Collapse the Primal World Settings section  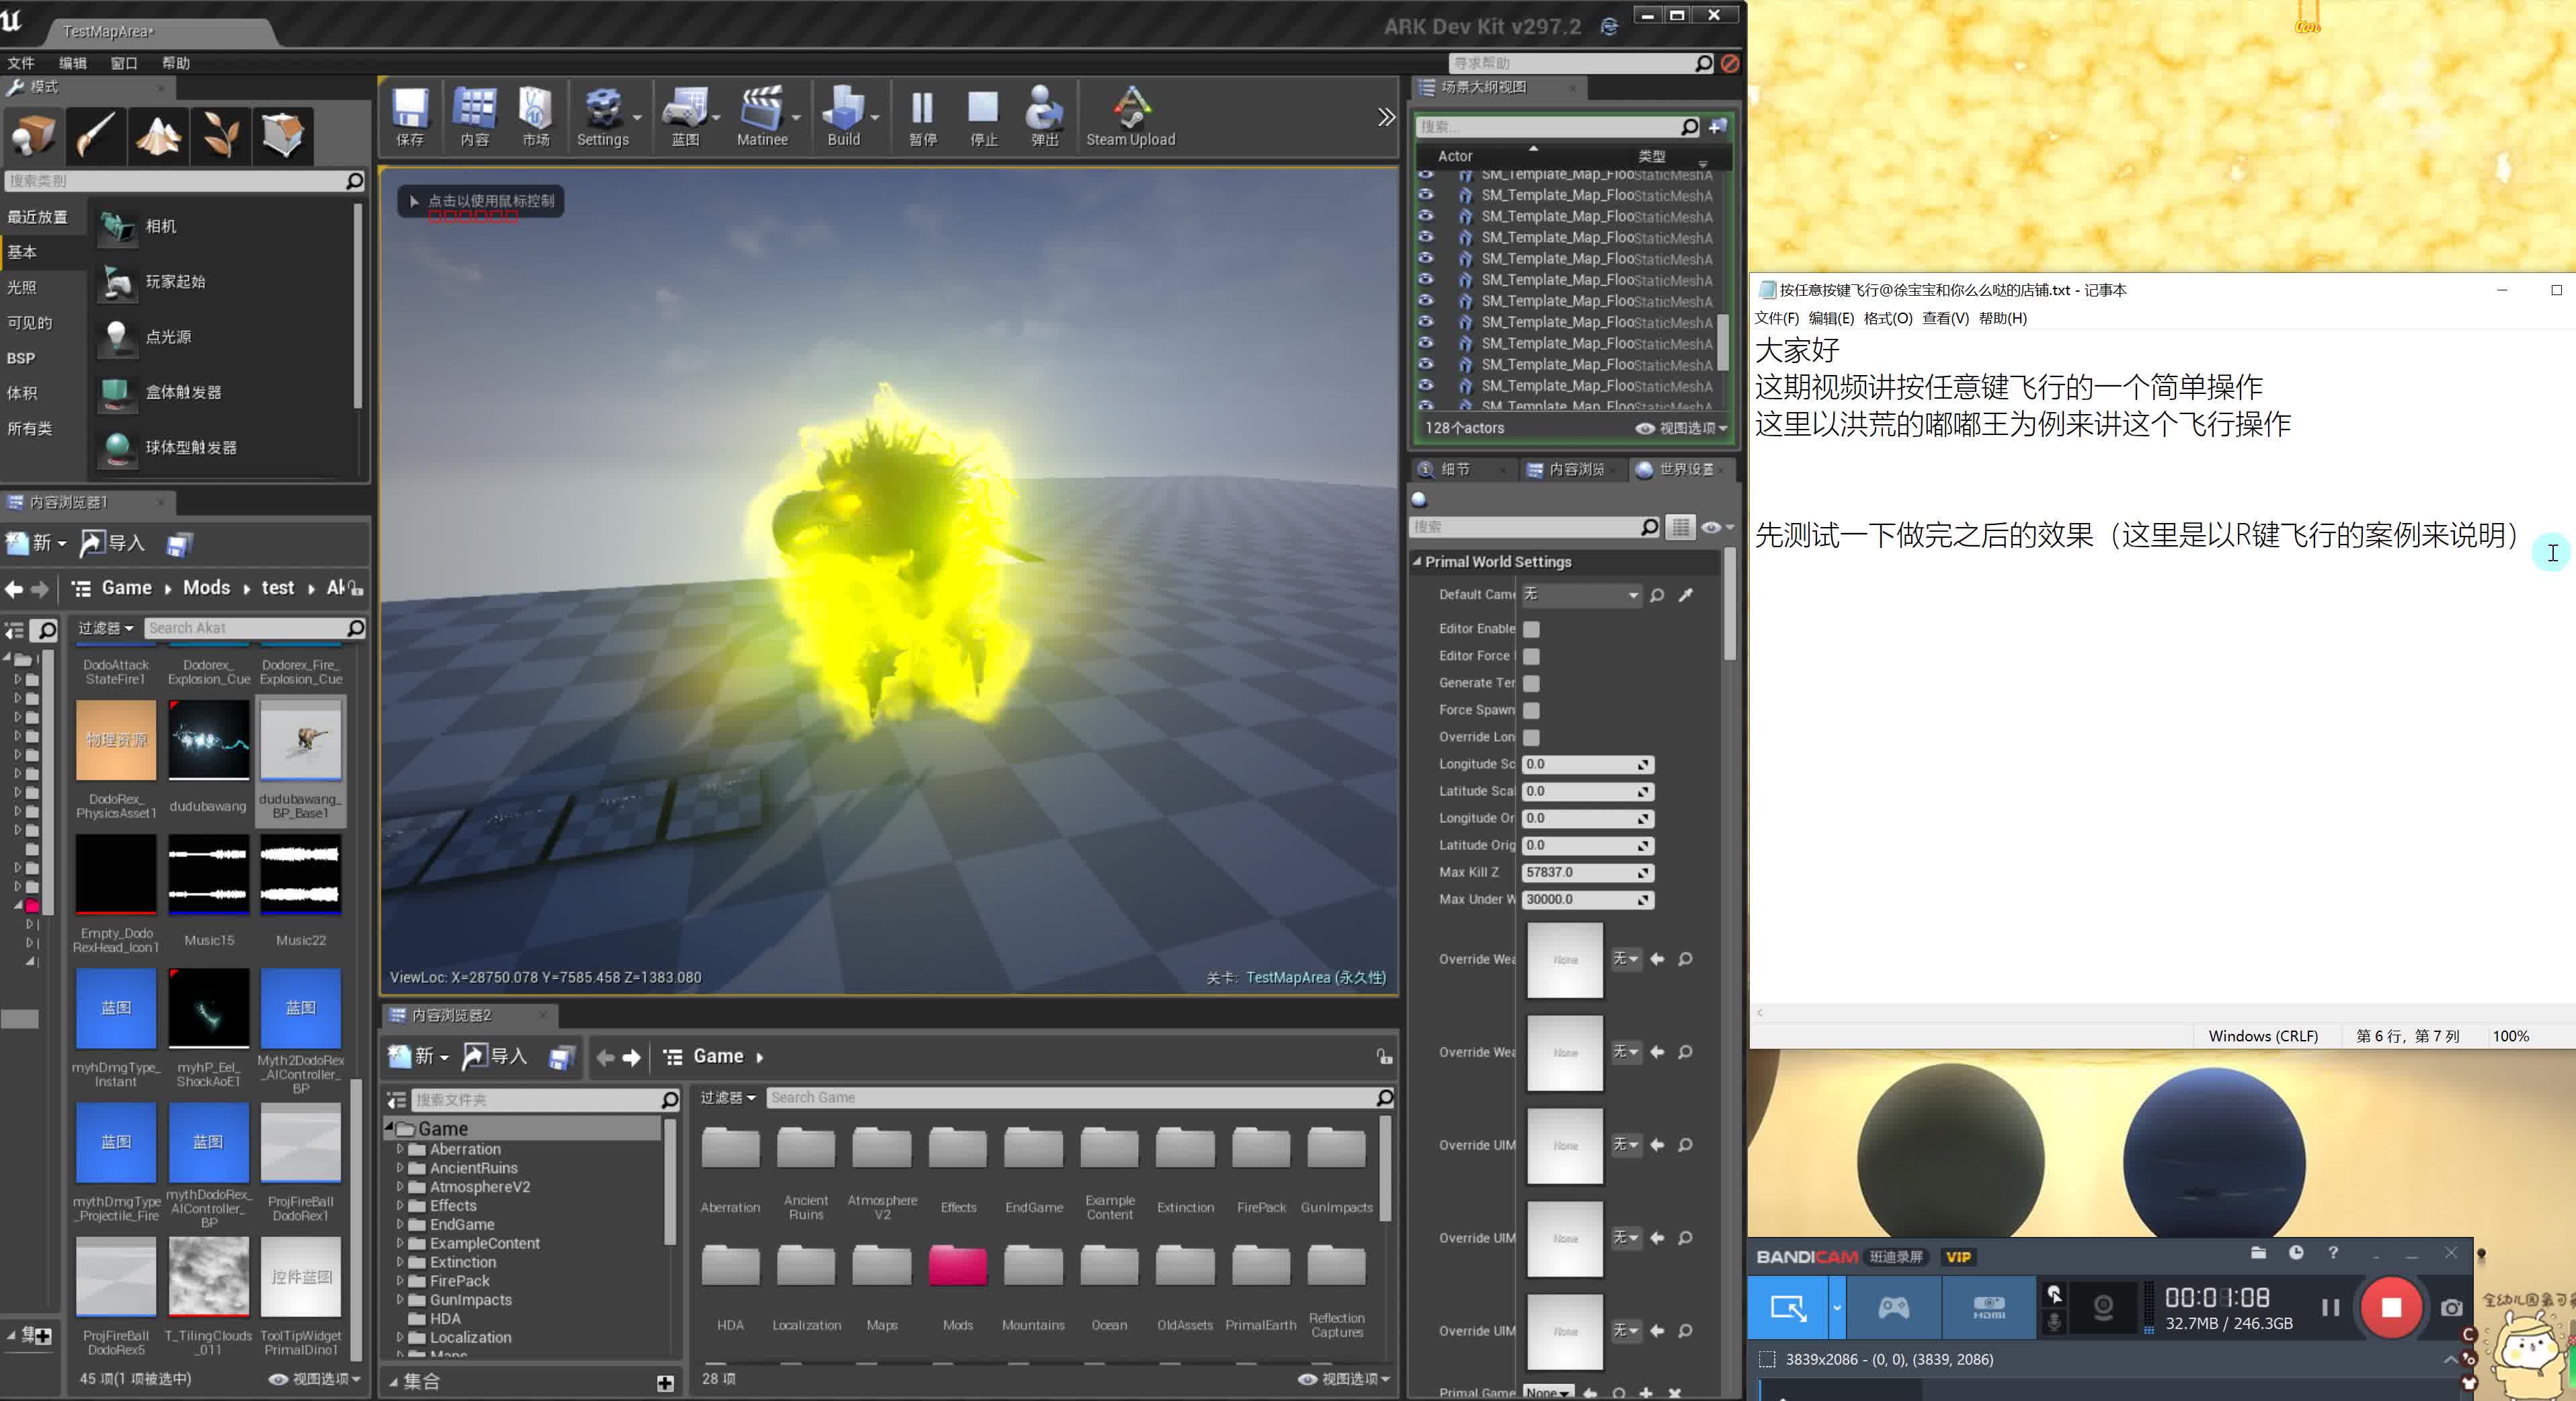1419,561
